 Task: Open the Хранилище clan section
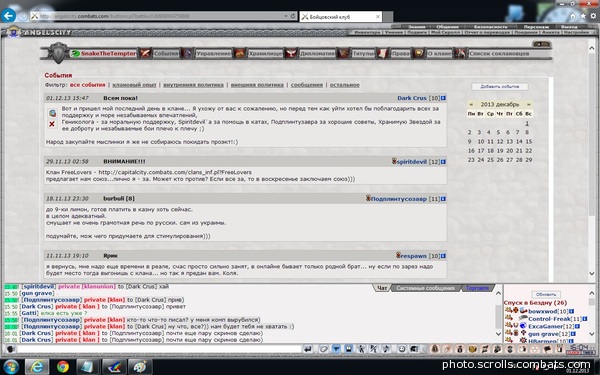tap(265, 54)
